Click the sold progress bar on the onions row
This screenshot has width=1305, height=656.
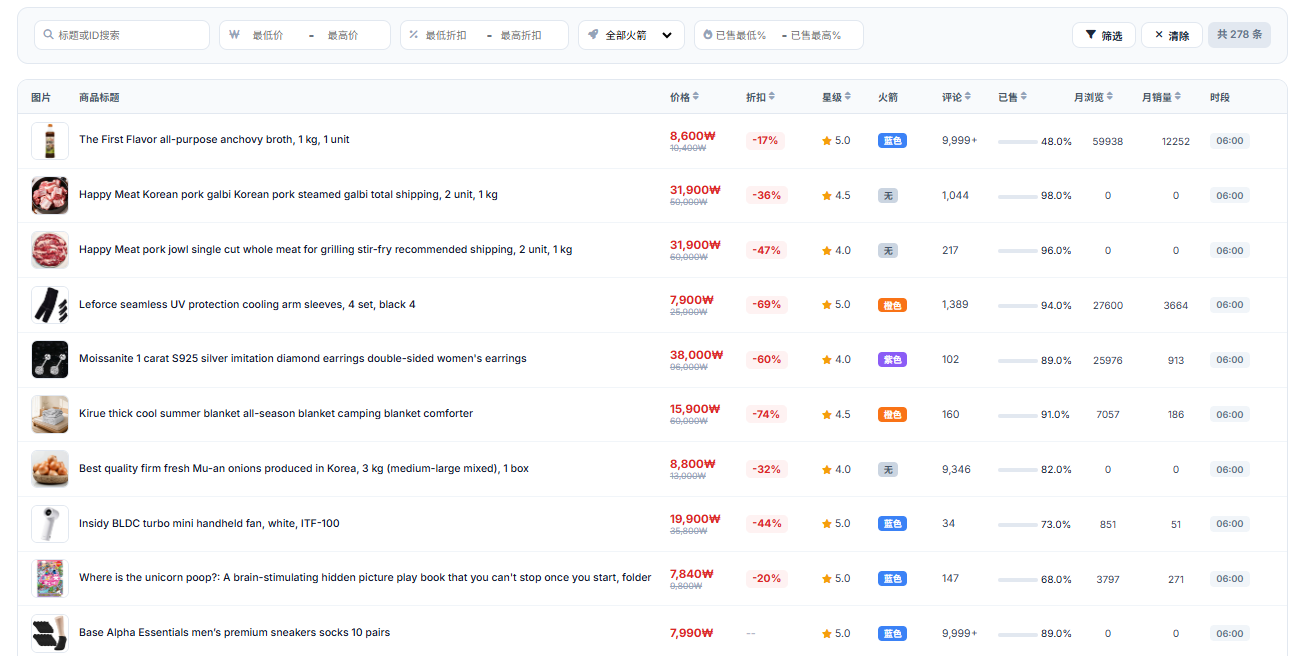(x=1017, y=470)
